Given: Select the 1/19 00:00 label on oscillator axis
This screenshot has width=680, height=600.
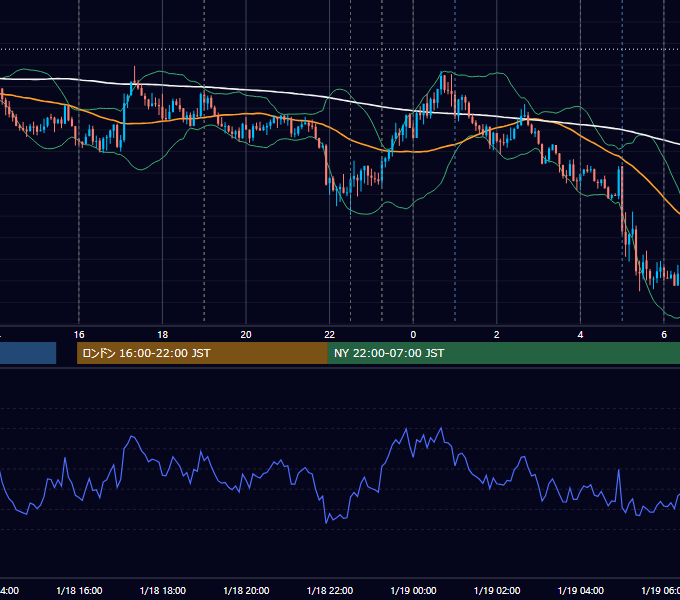Looking at the screenshot, I should [413, 590].
